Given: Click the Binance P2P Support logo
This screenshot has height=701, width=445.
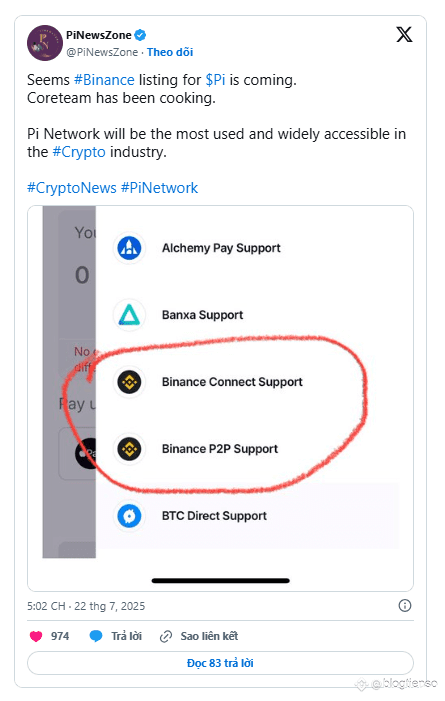Looking at the screenshot, I should (x=129, y=448).
